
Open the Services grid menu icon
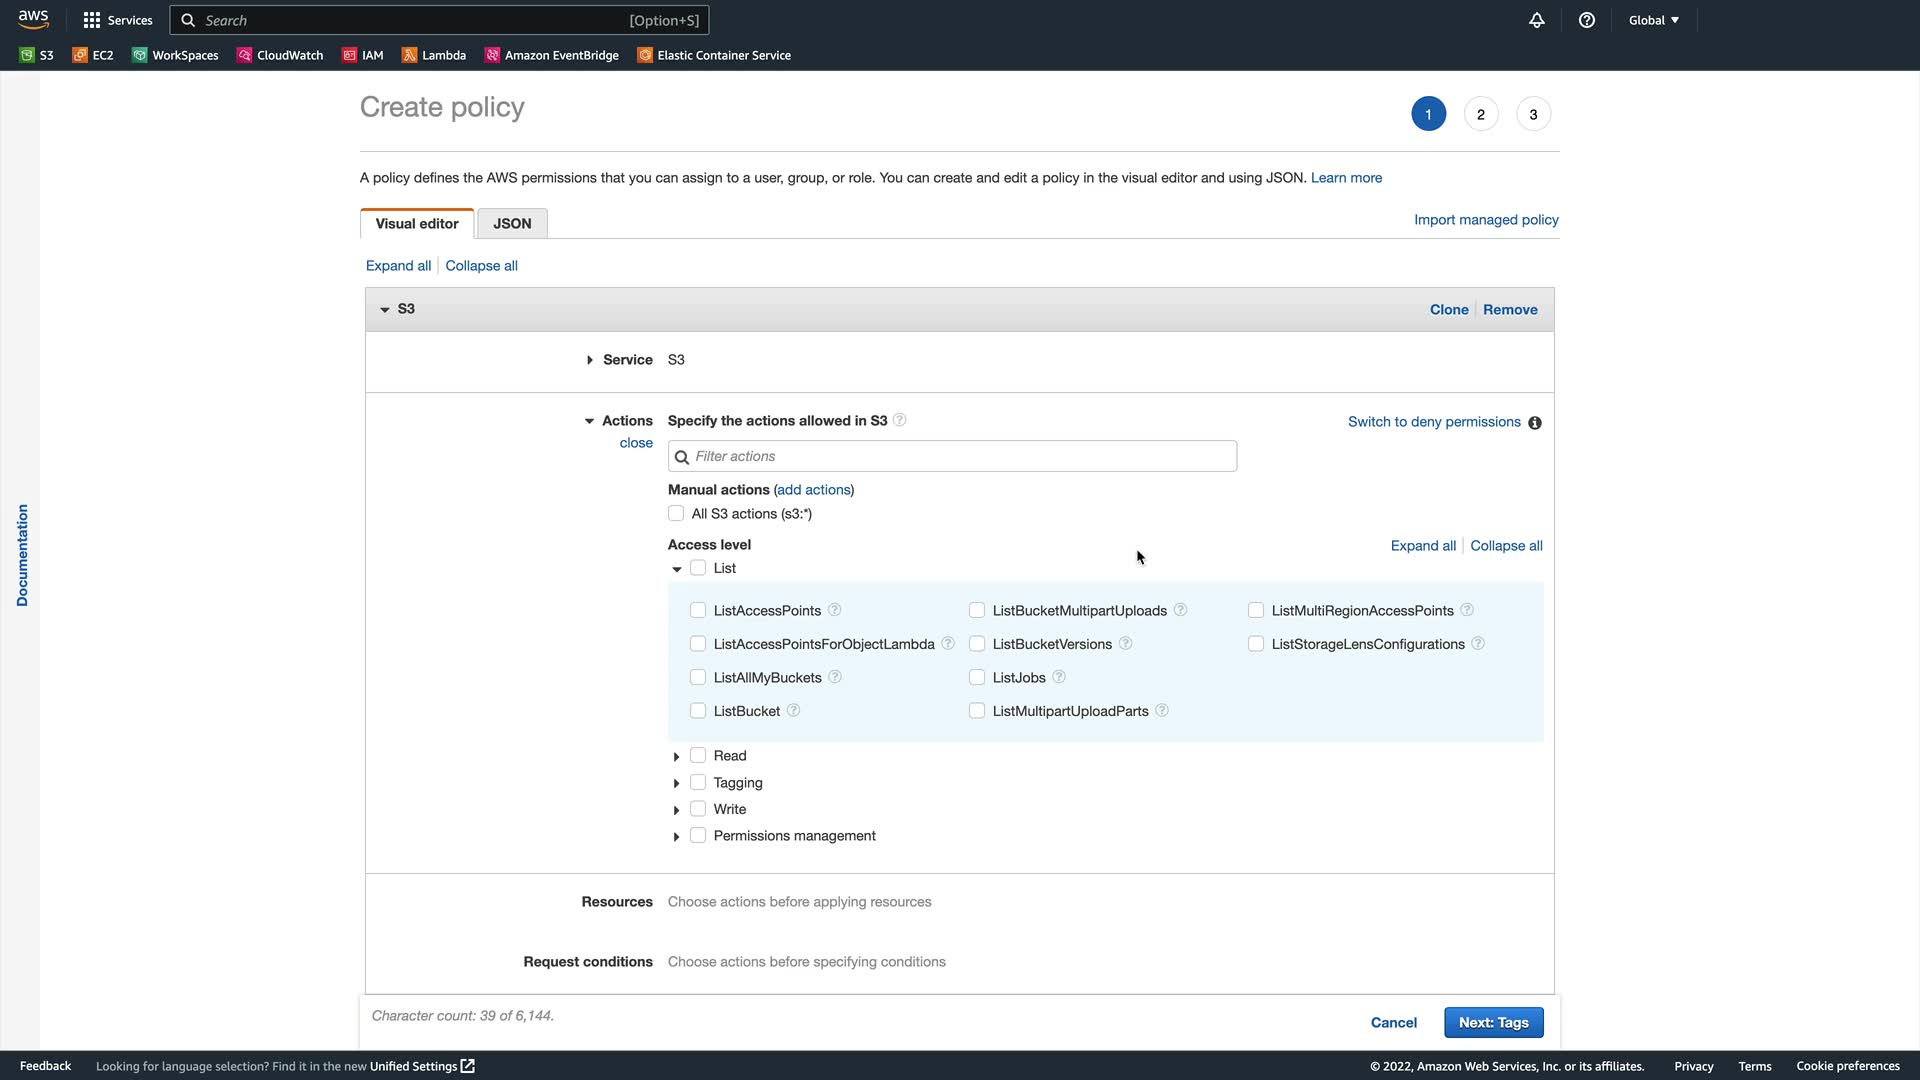point(92,20)
